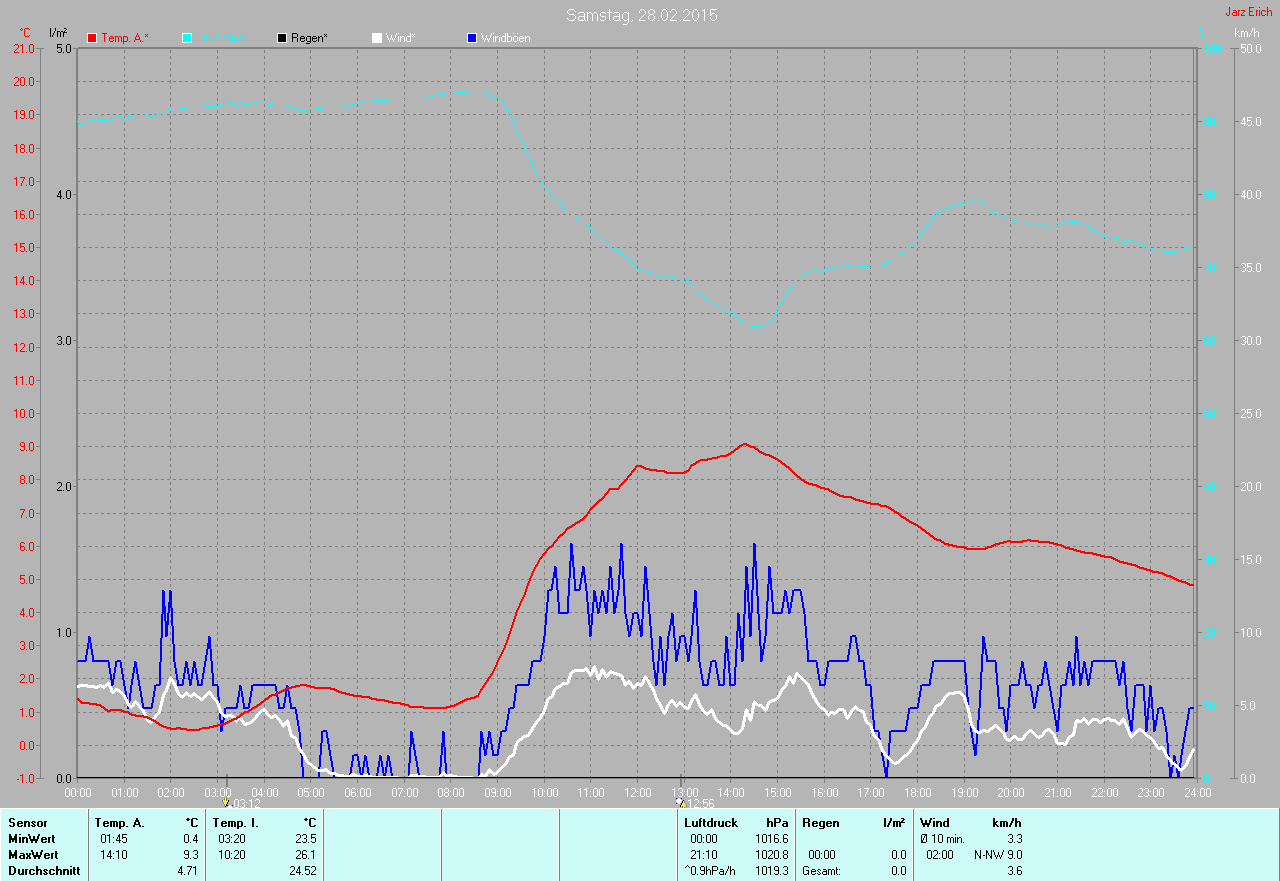1280x881 pixels.
Task: Click the '03:20' indoor min time
Action: tap(232, 839)
